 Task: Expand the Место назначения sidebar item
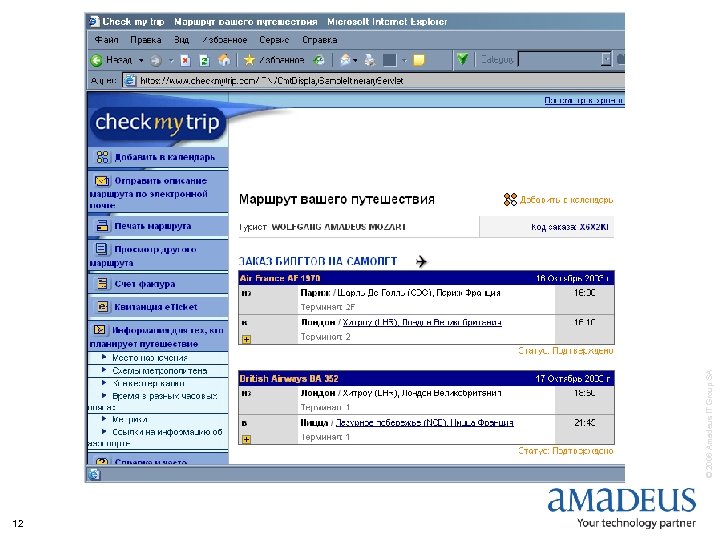(x=150, y=358)
